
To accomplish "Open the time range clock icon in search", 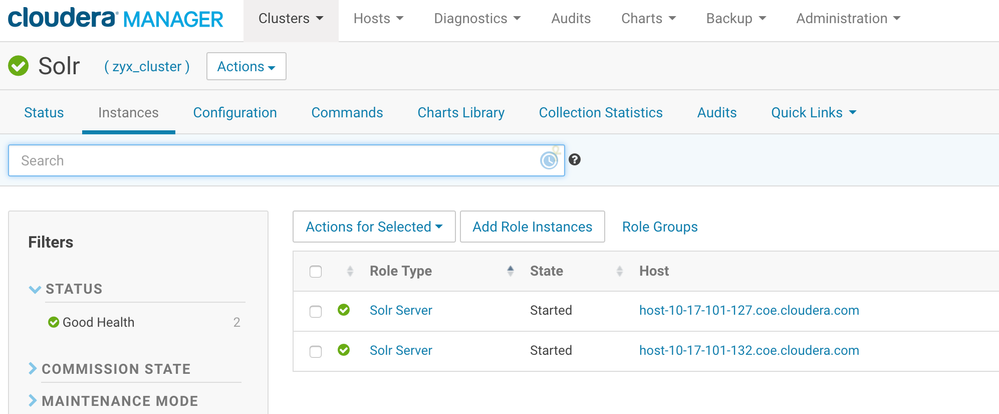I will tap(549, 160).
